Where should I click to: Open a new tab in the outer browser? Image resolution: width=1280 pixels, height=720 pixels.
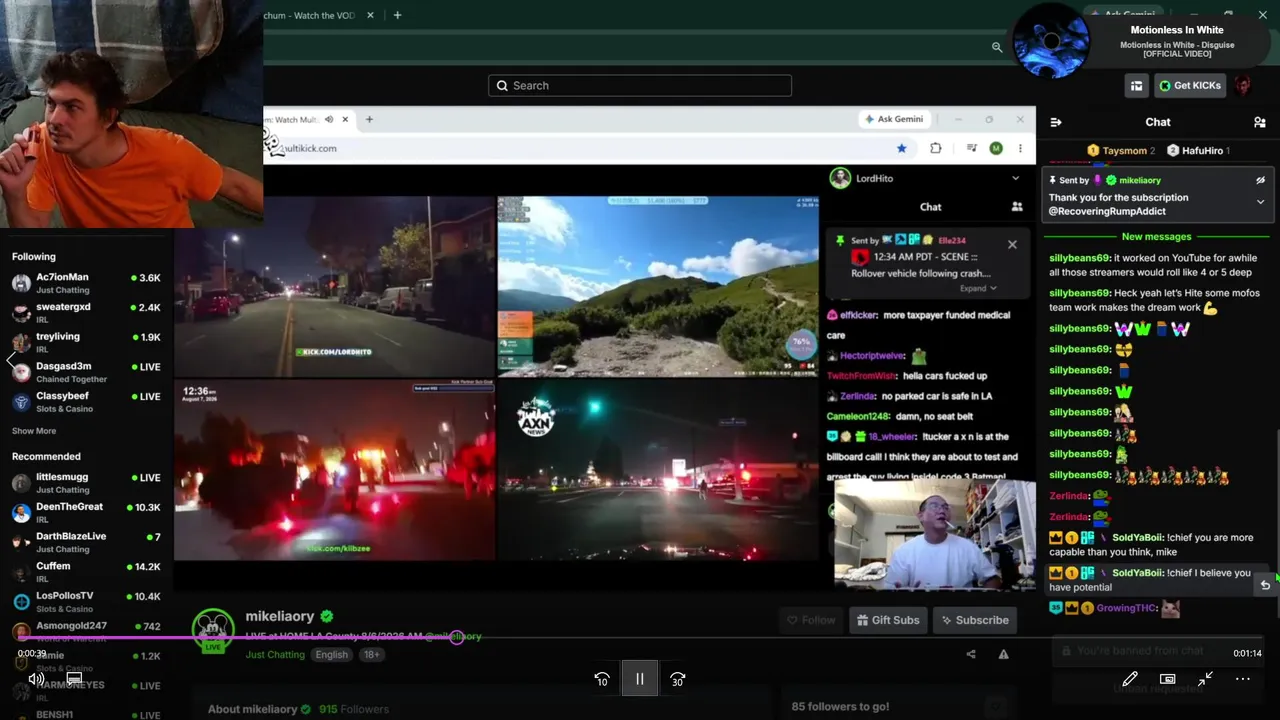pyautogui.click(x=397, y=15)
